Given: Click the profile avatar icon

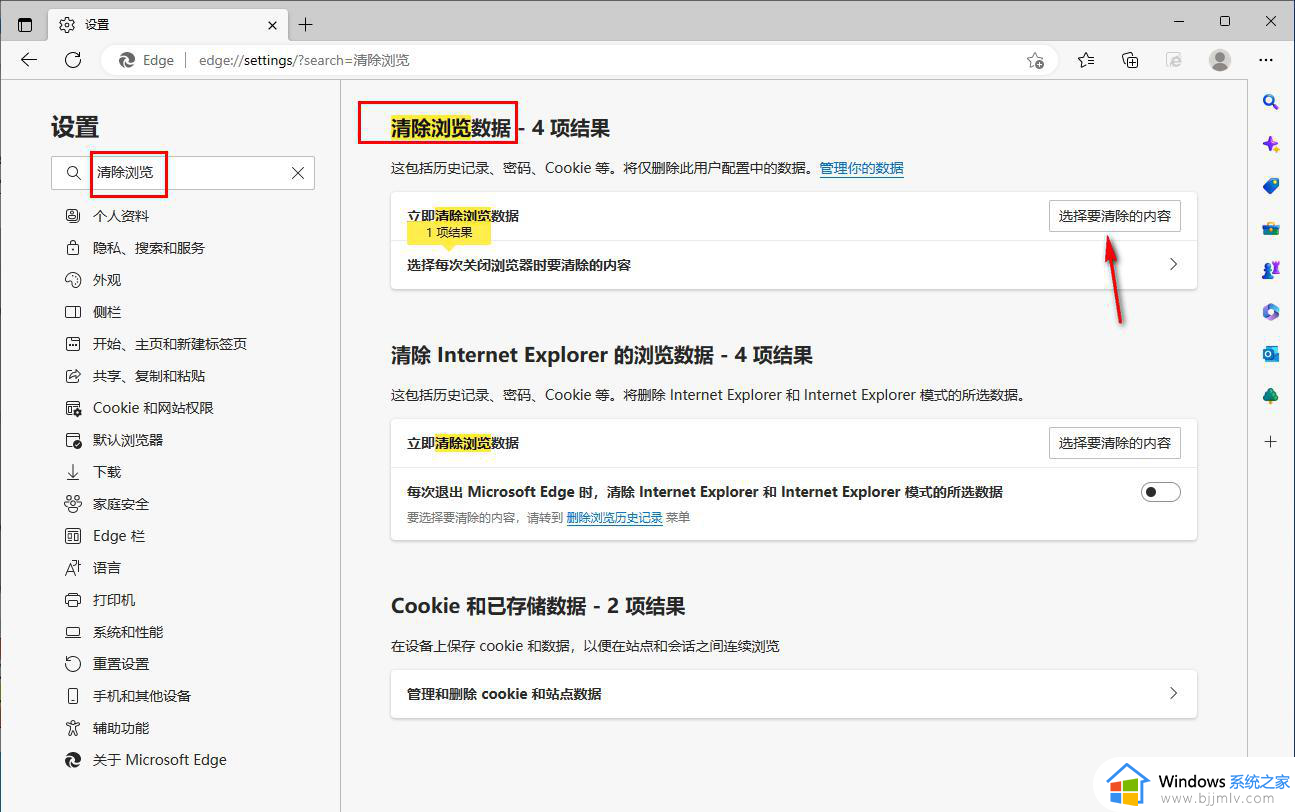Looking at the screenshot, I should (1220, 60).
